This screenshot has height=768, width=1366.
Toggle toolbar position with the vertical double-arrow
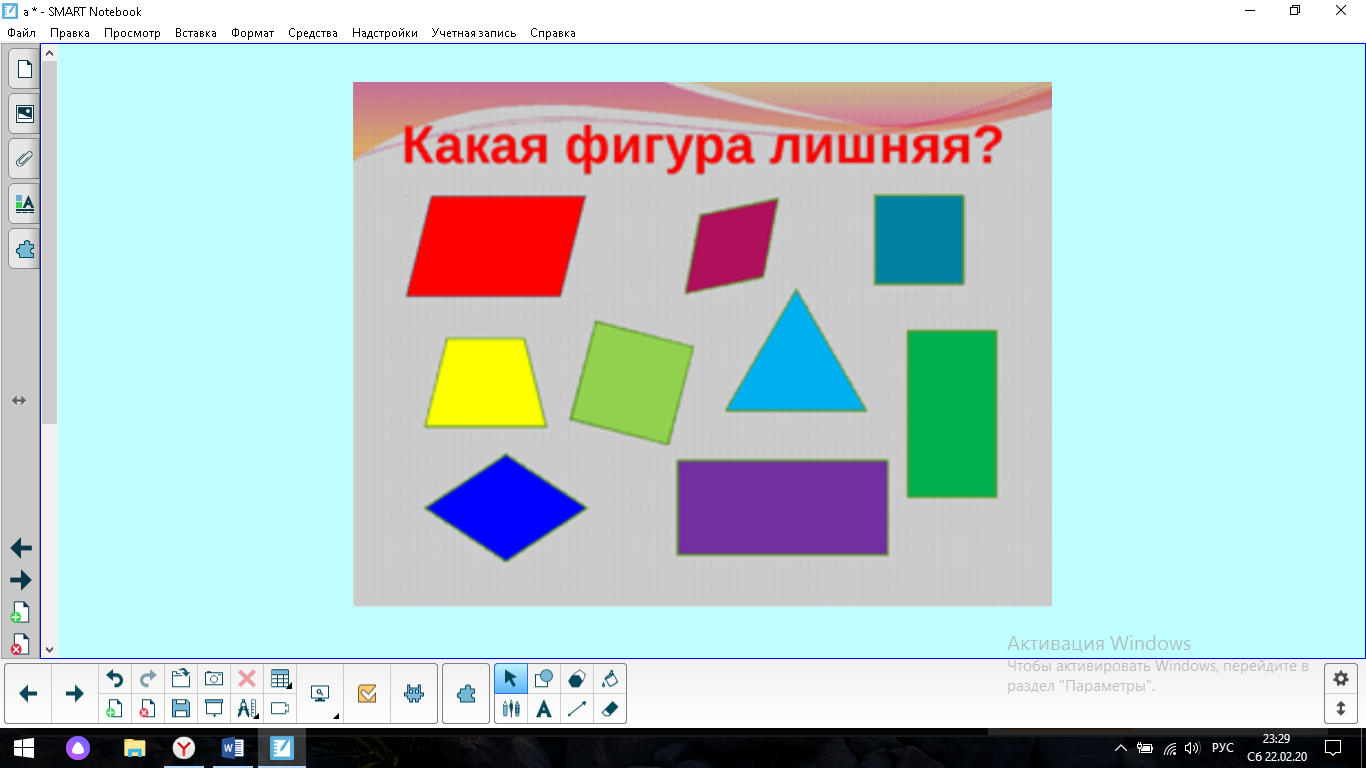pyautogui.click(x=1341, y=709)
